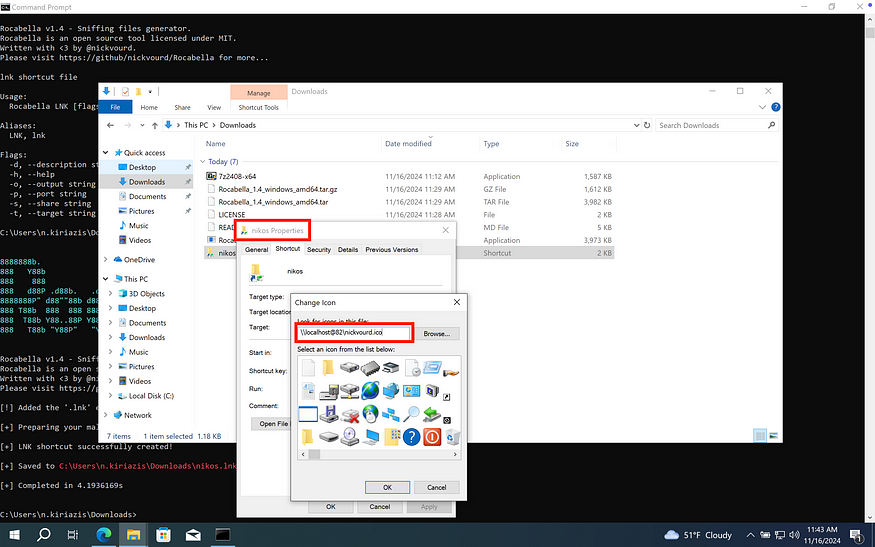
Task: Collapse the Today (7) file group
Action: point(203,161)
